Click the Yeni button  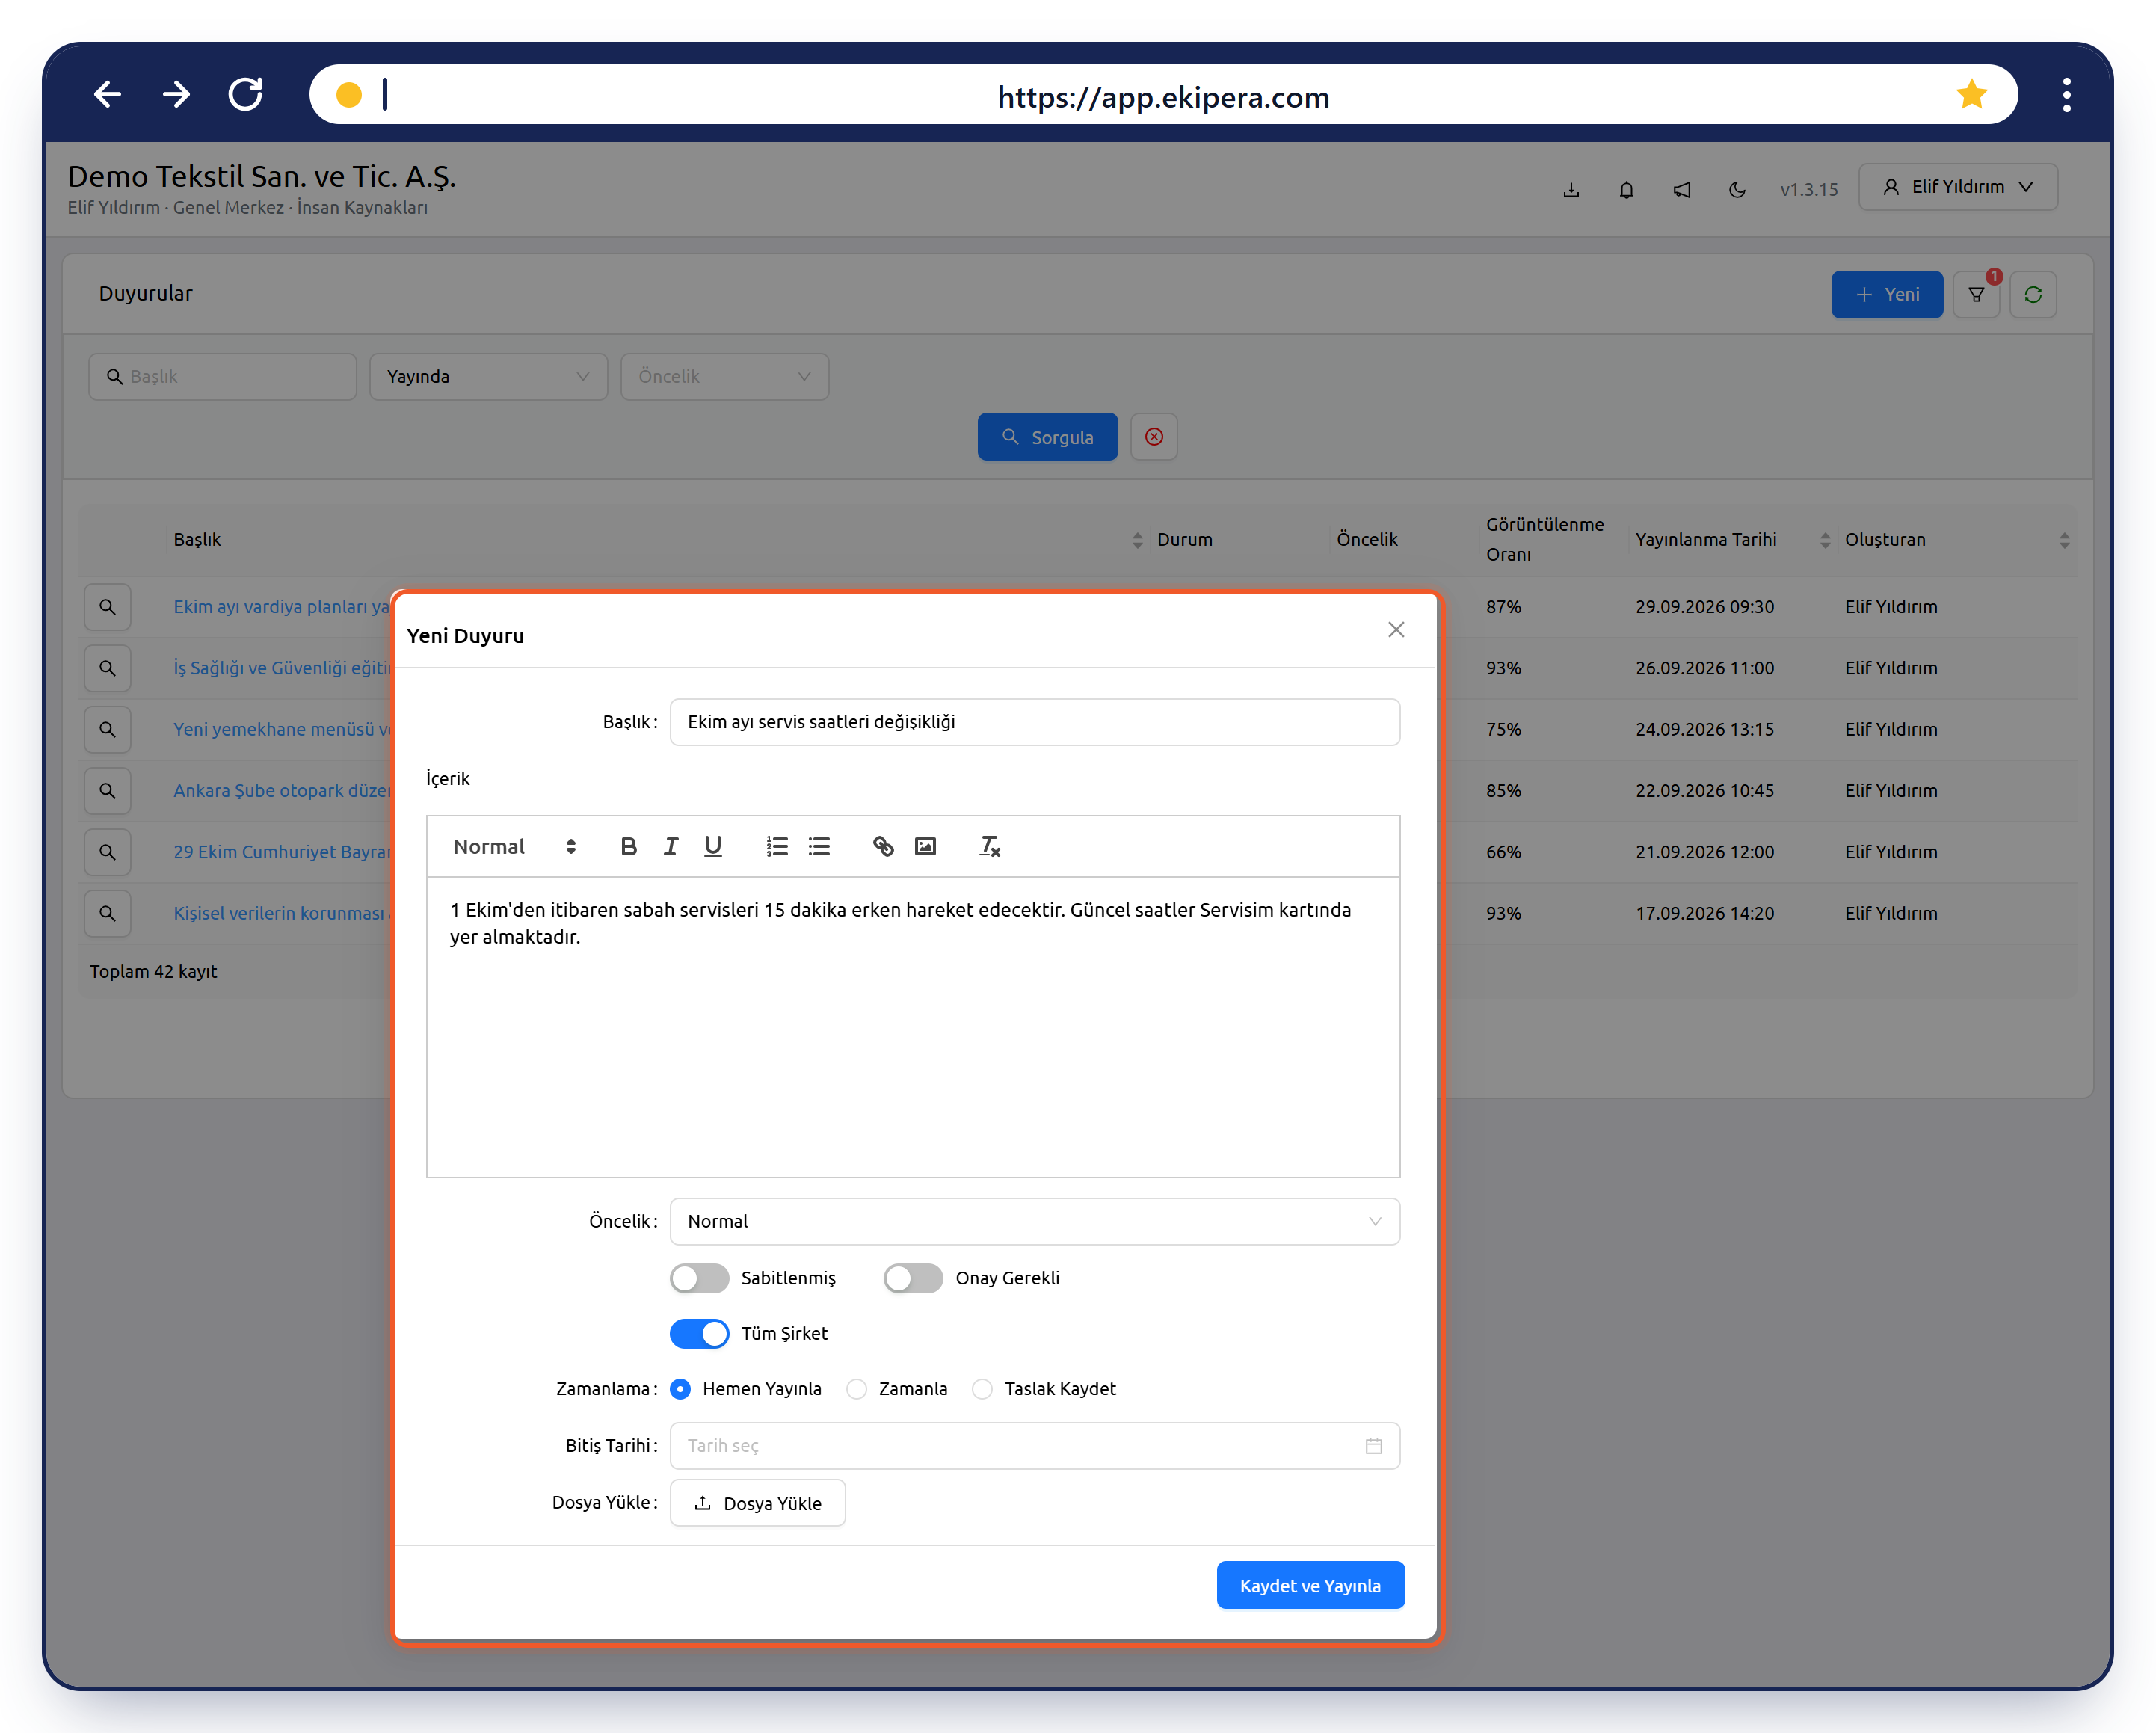click(1887, 294)
